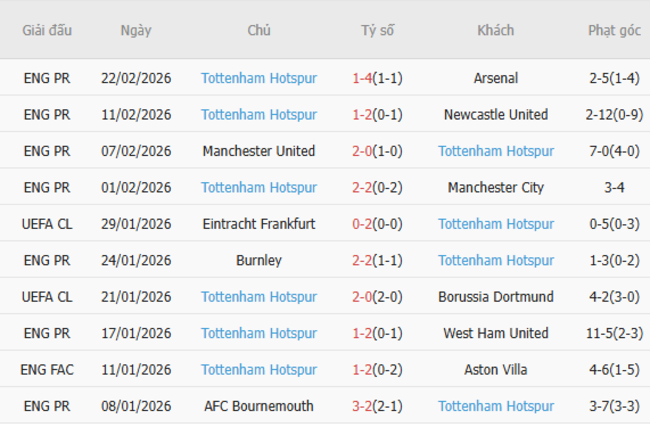Click the Aston Villa team name
This screenshot has width=650, height=427.
click(496, 370)
